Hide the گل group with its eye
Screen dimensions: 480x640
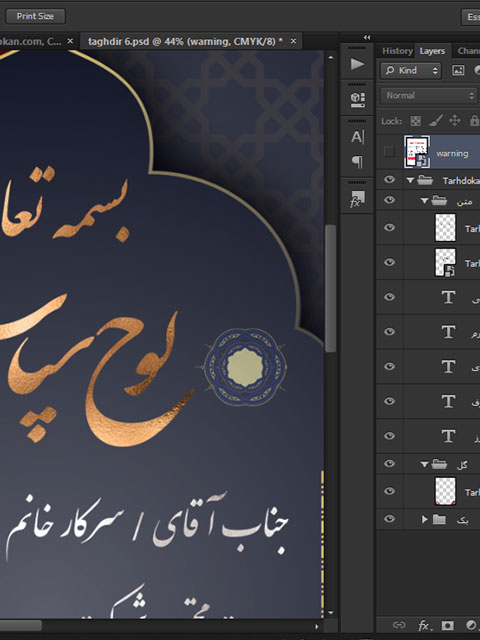(x=389, y=464)
